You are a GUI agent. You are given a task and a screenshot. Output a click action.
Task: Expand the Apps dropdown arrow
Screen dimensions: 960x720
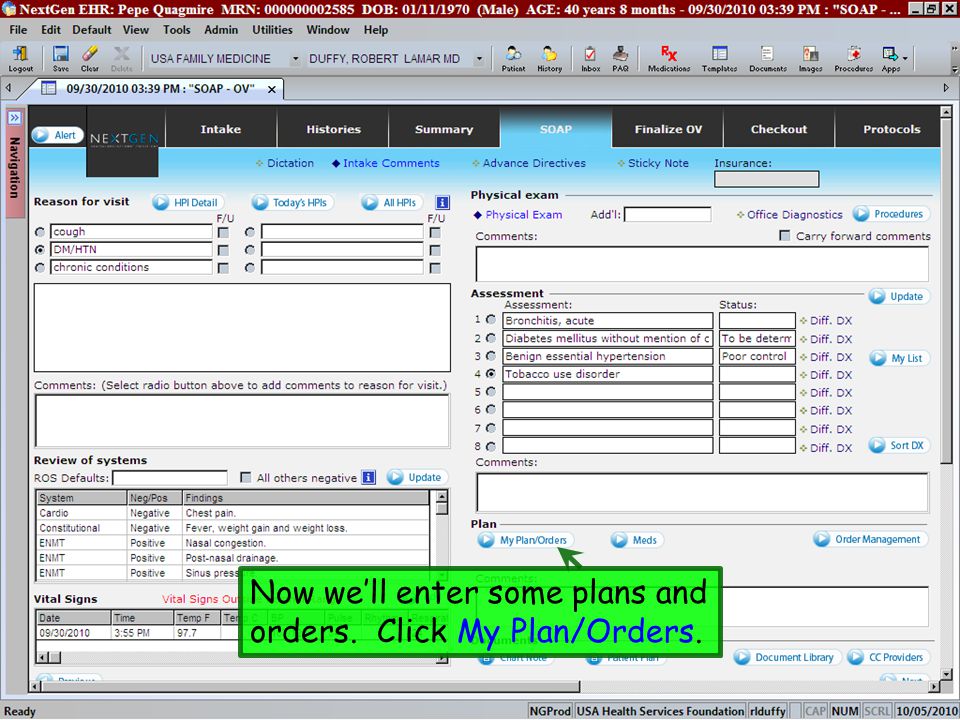905,59
